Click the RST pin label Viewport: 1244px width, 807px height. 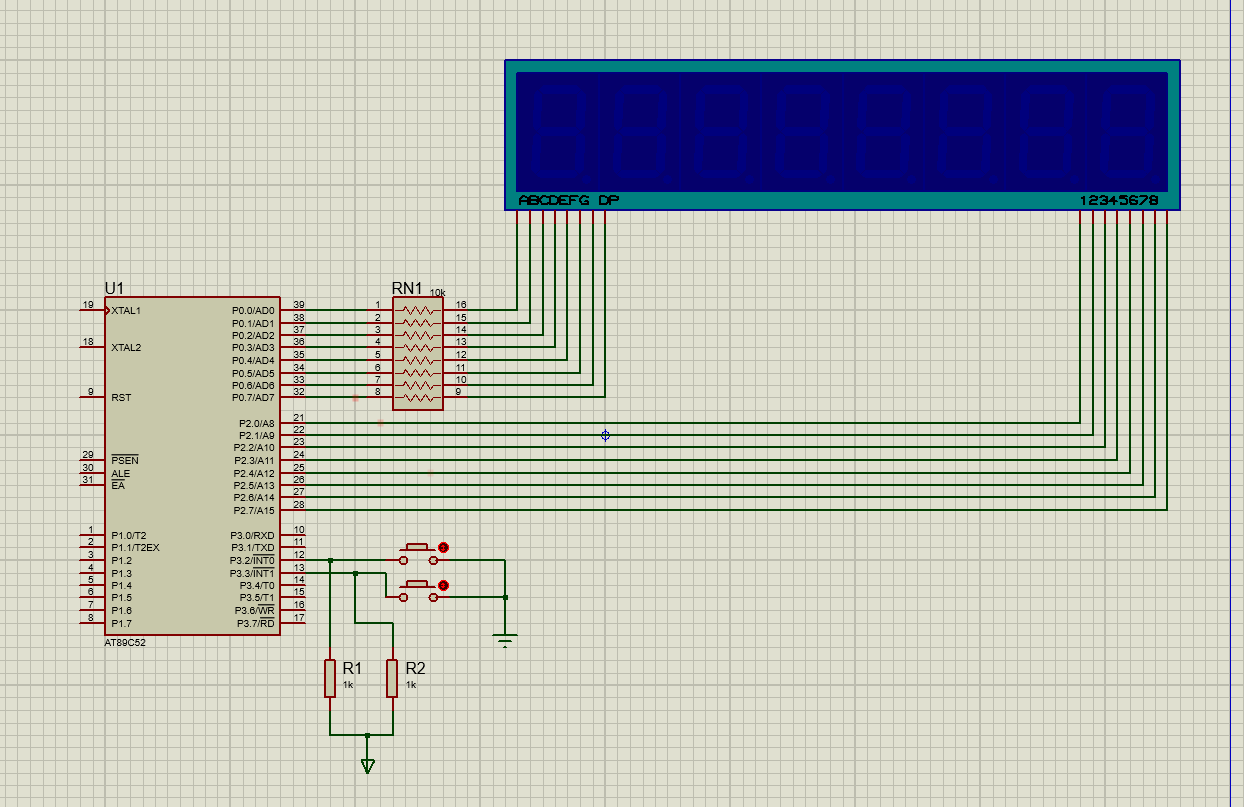tap(121, 398)
